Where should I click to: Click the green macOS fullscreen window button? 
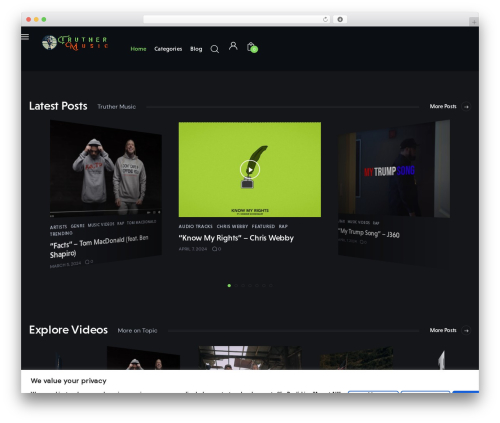coord(44,19)
